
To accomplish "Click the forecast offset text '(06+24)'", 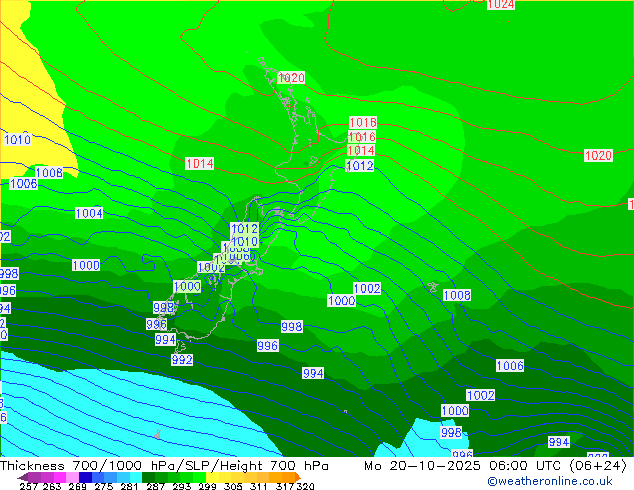I will click(x=598, y=466).
